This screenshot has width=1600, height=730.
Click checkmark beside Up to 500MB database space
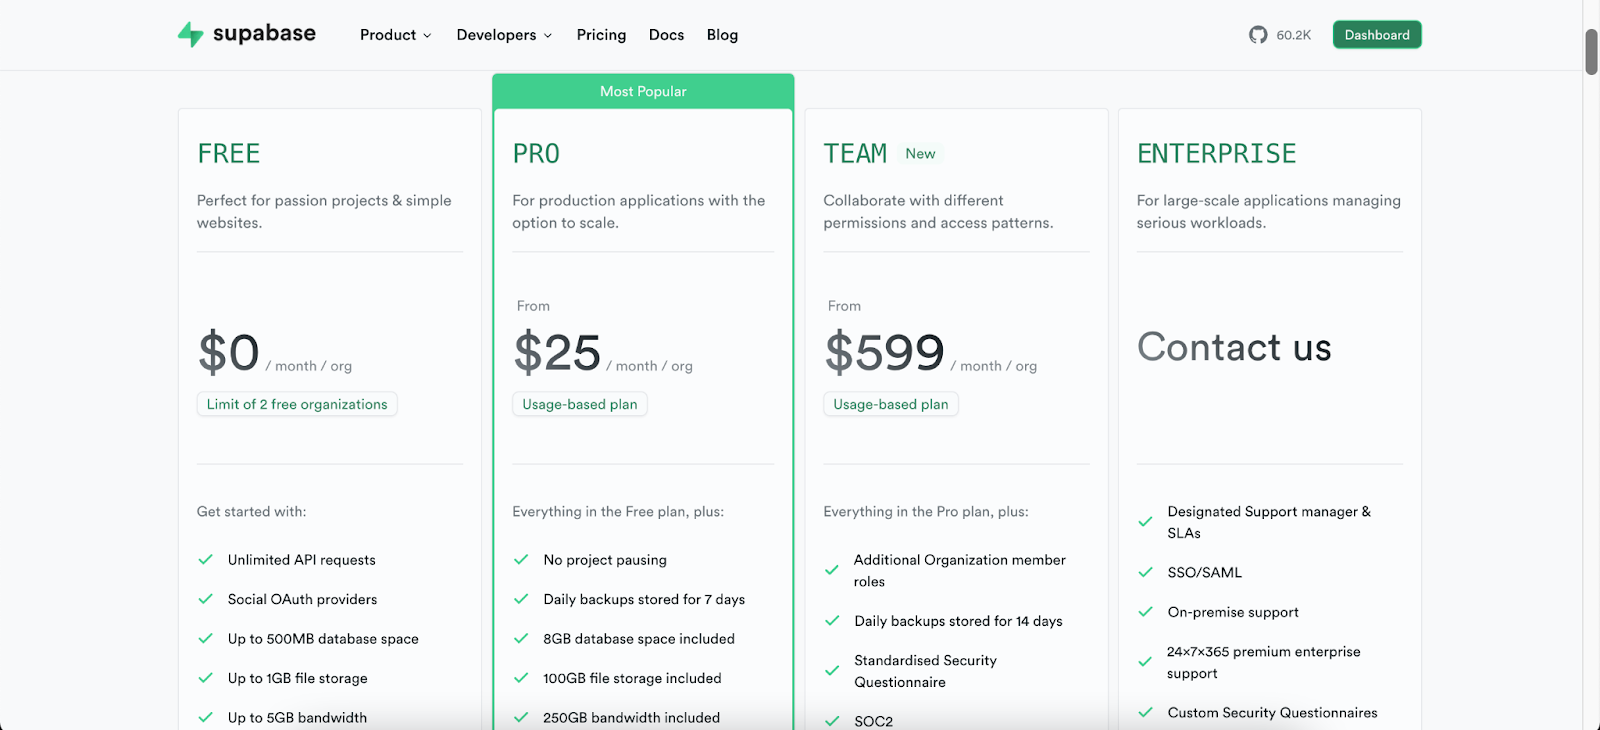click(206, 638)
